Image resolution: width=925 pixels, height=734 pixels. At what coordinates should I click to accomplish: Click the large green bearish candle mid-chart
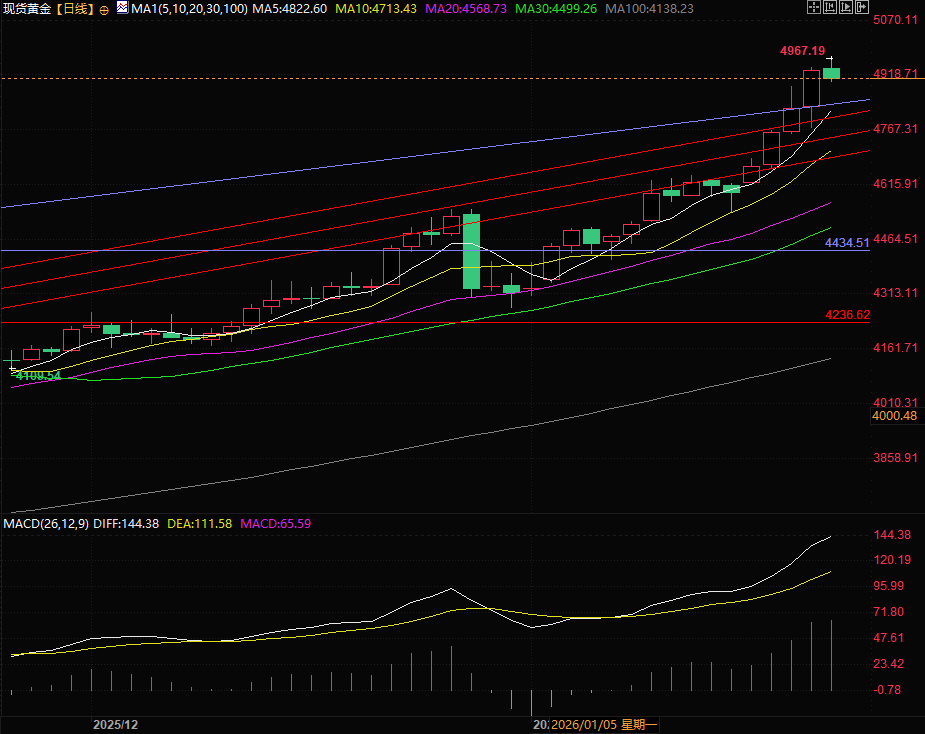(471, 251)
